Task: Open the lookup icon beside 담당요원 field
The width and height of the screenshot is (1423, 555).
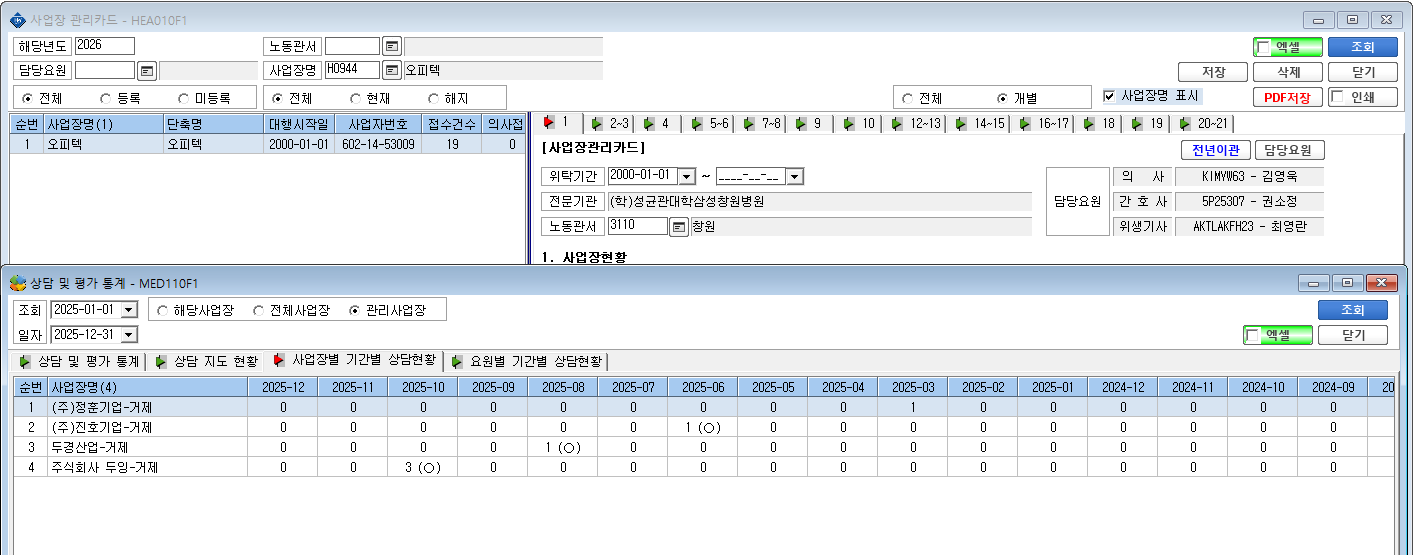Action: pyautogui.click(x=147, y=71)
